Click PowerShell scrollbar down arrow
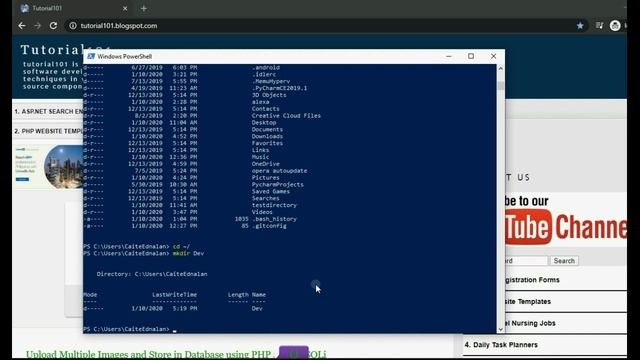 (501, 329)
